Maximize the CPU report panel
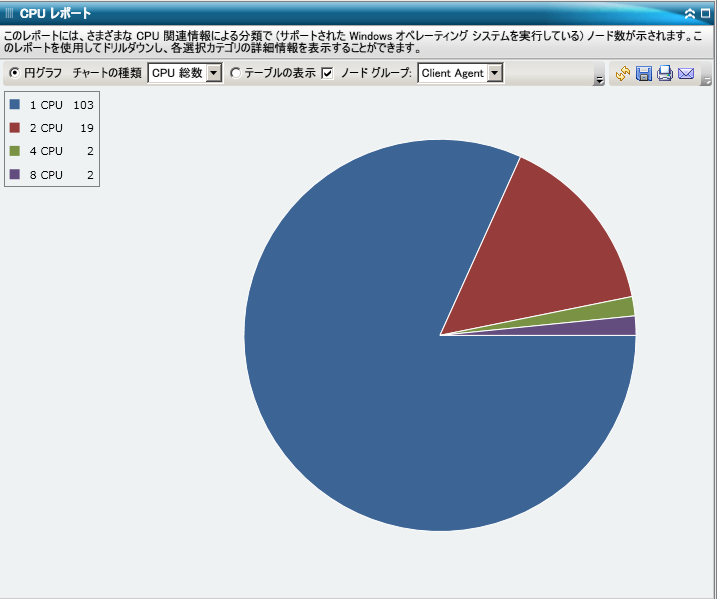Image resolution: width=717 pixels, height=599 pixels. (706, 14)
